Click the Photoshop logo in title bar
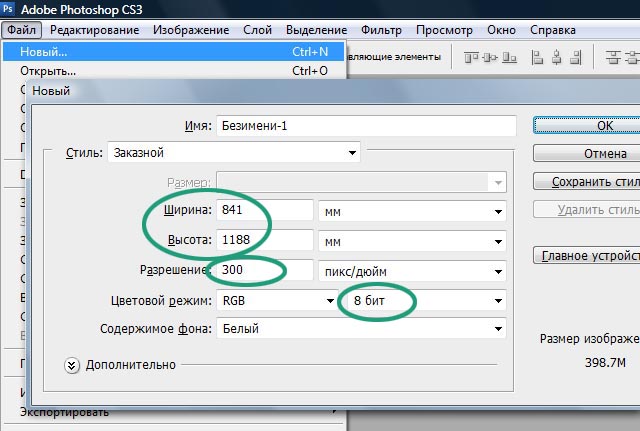The image size is (640, 431). pyautogui.click(x=11, y=10)
